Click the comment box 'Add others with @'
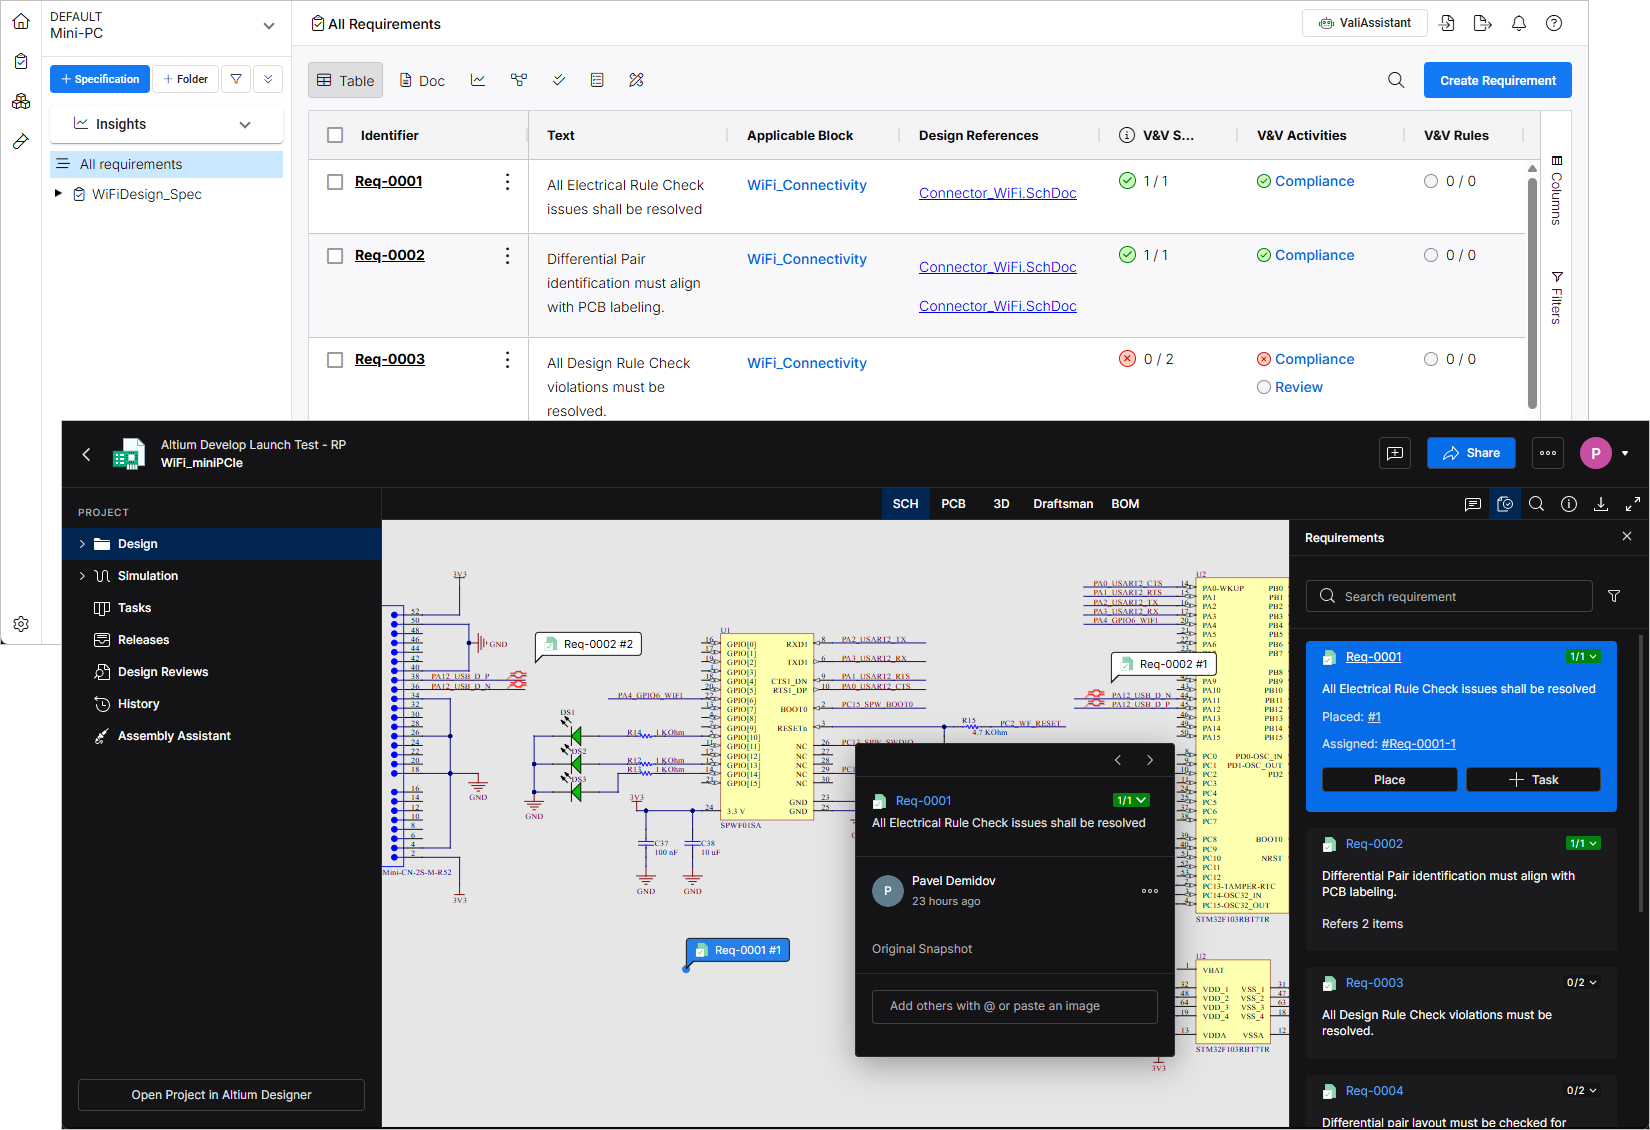Screen dimensions: 1650x1130 tap(1015, 1006)
